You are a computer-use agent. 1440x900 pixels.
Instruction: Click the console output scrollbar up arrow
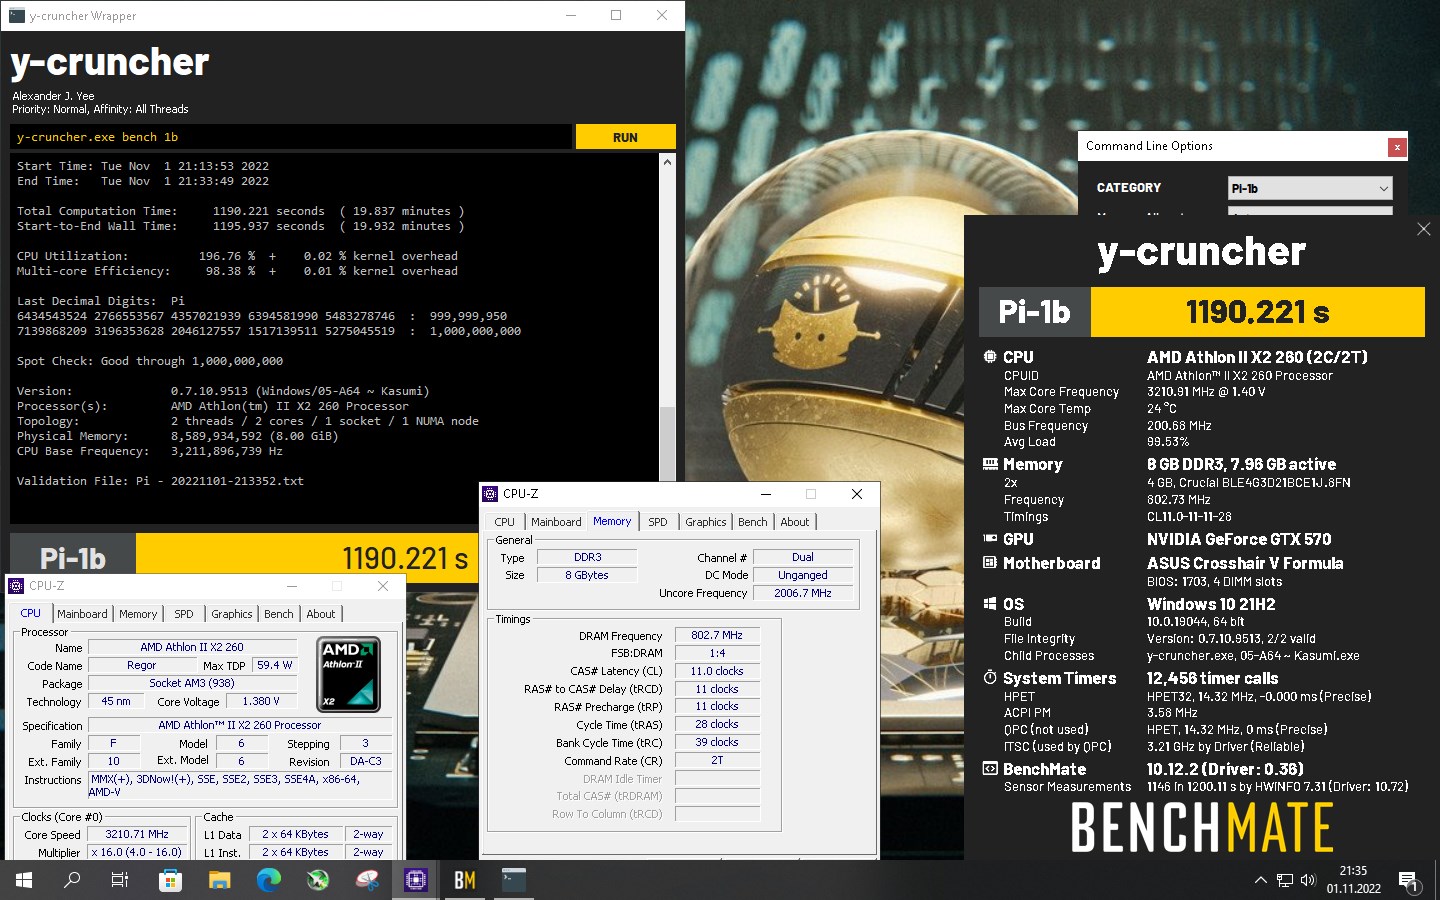(668, 161)
